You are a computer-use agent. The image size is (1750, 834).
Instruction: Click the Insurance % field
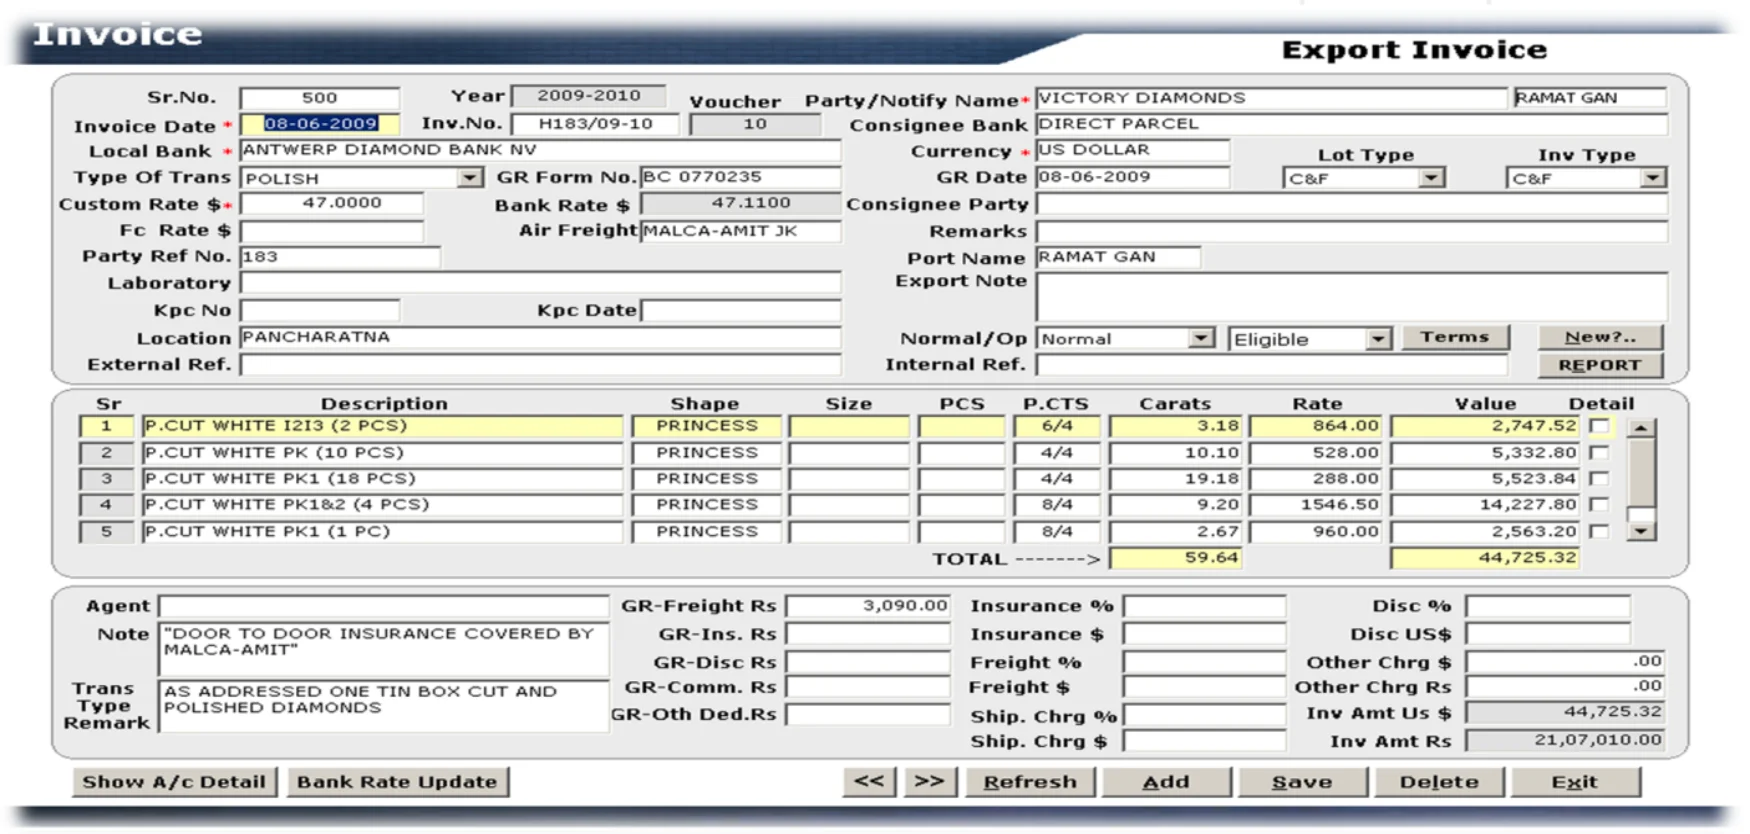[1204, 606]
